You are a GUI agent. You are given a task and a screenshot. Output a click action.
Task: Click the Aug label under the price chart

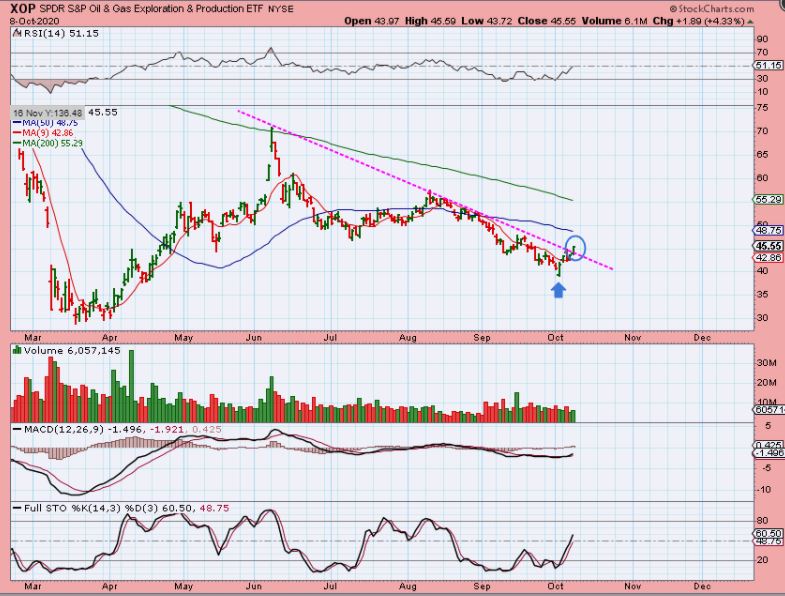click(408, 338)
